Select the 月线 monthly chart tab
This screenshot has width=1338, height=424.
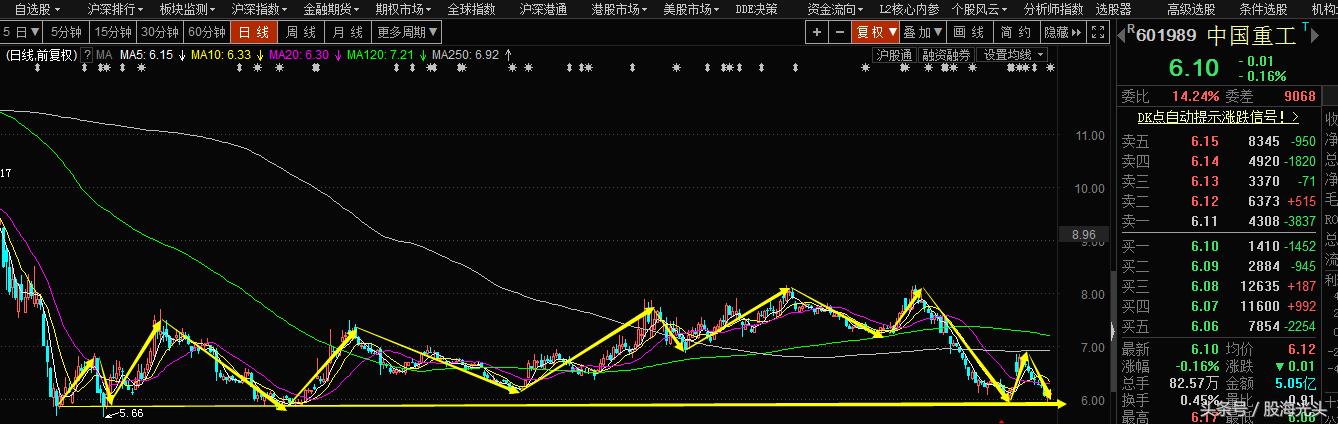click(x=349, y=32)
